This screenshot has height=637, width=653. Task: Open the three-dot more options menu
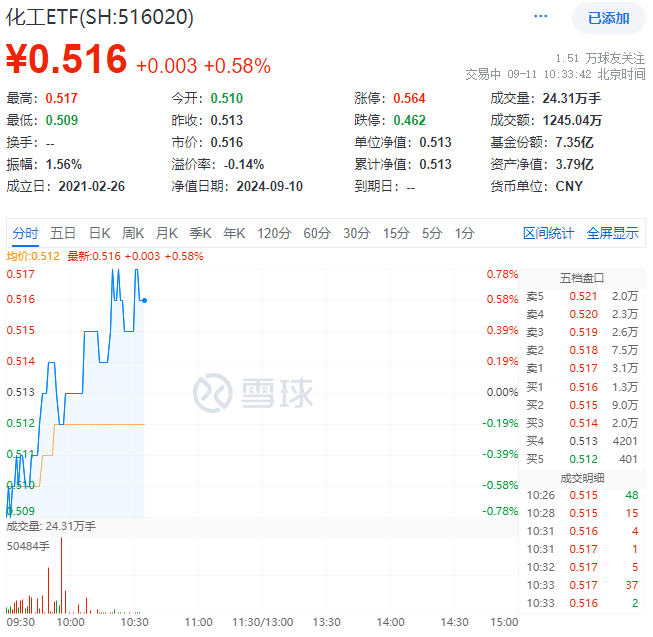coord(540,16)
